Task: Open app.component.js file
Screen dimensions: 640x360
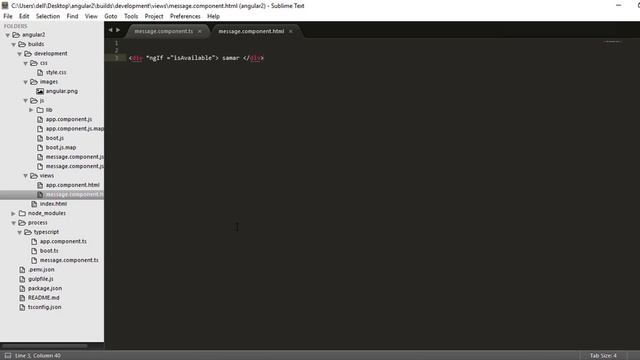Action: [x=69, y=119]
